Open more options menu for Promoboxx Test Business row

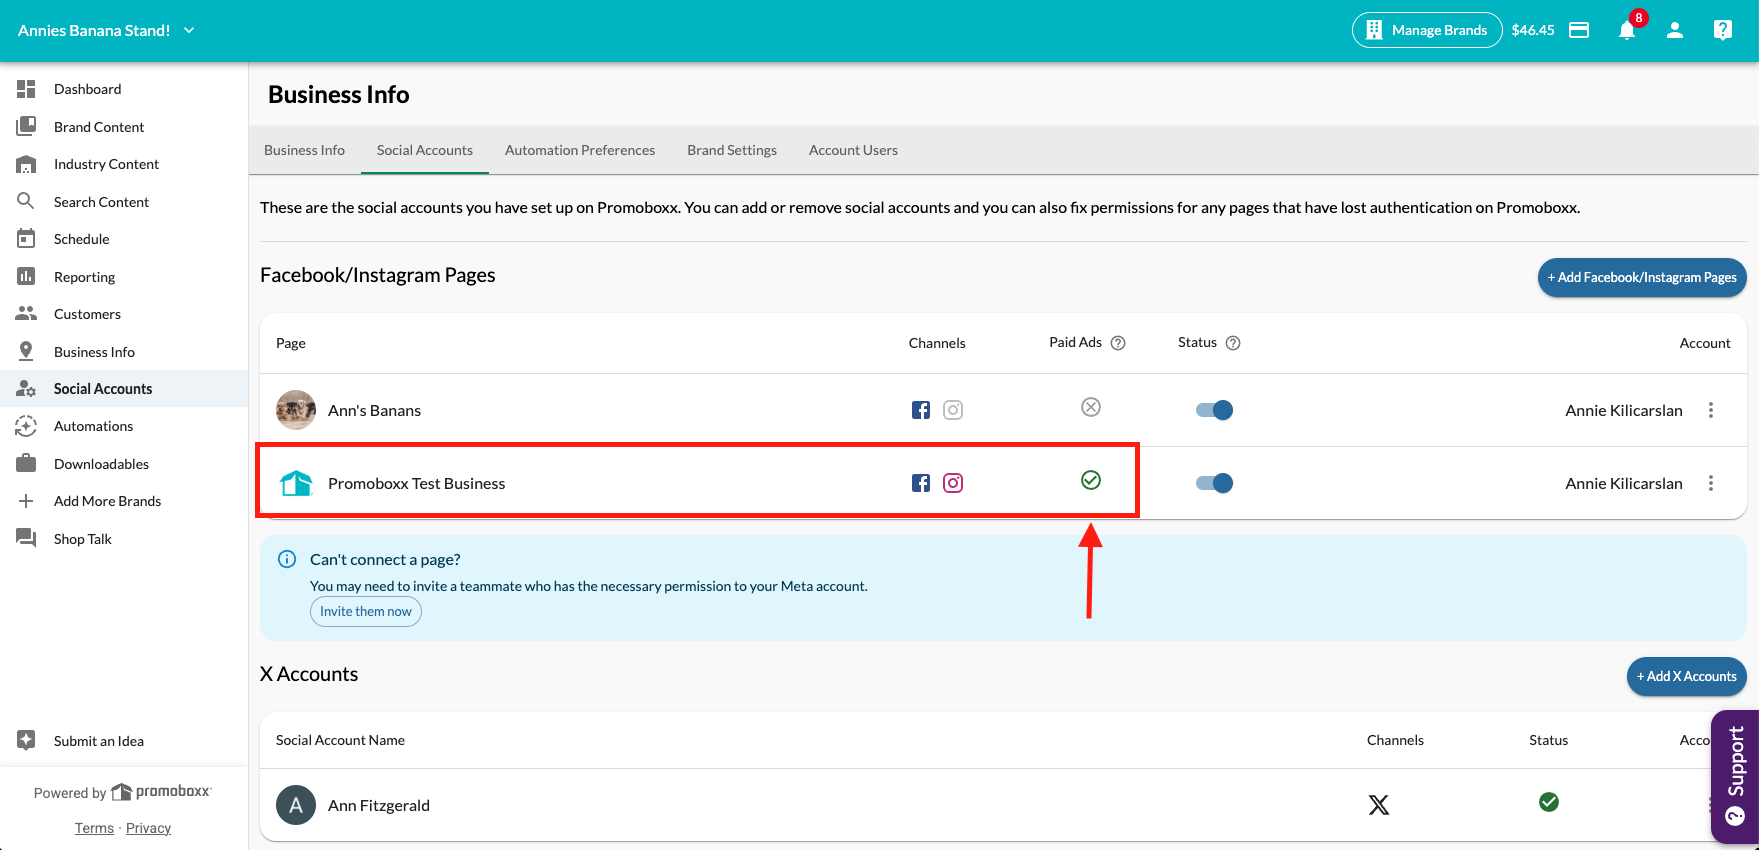pos(1711,483)
